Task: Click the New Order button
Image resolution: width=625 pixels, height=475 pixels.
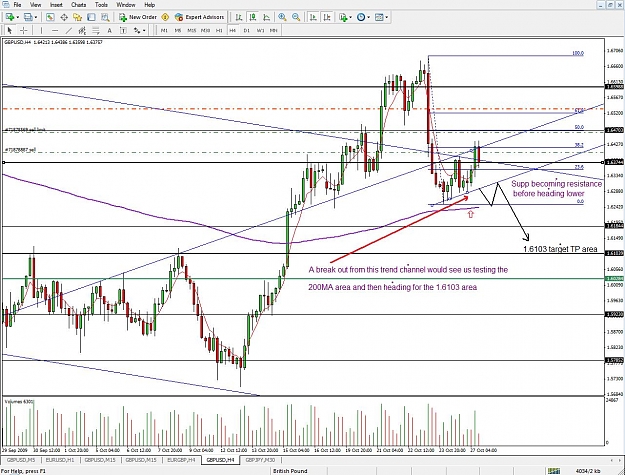Action: (138, 17)
